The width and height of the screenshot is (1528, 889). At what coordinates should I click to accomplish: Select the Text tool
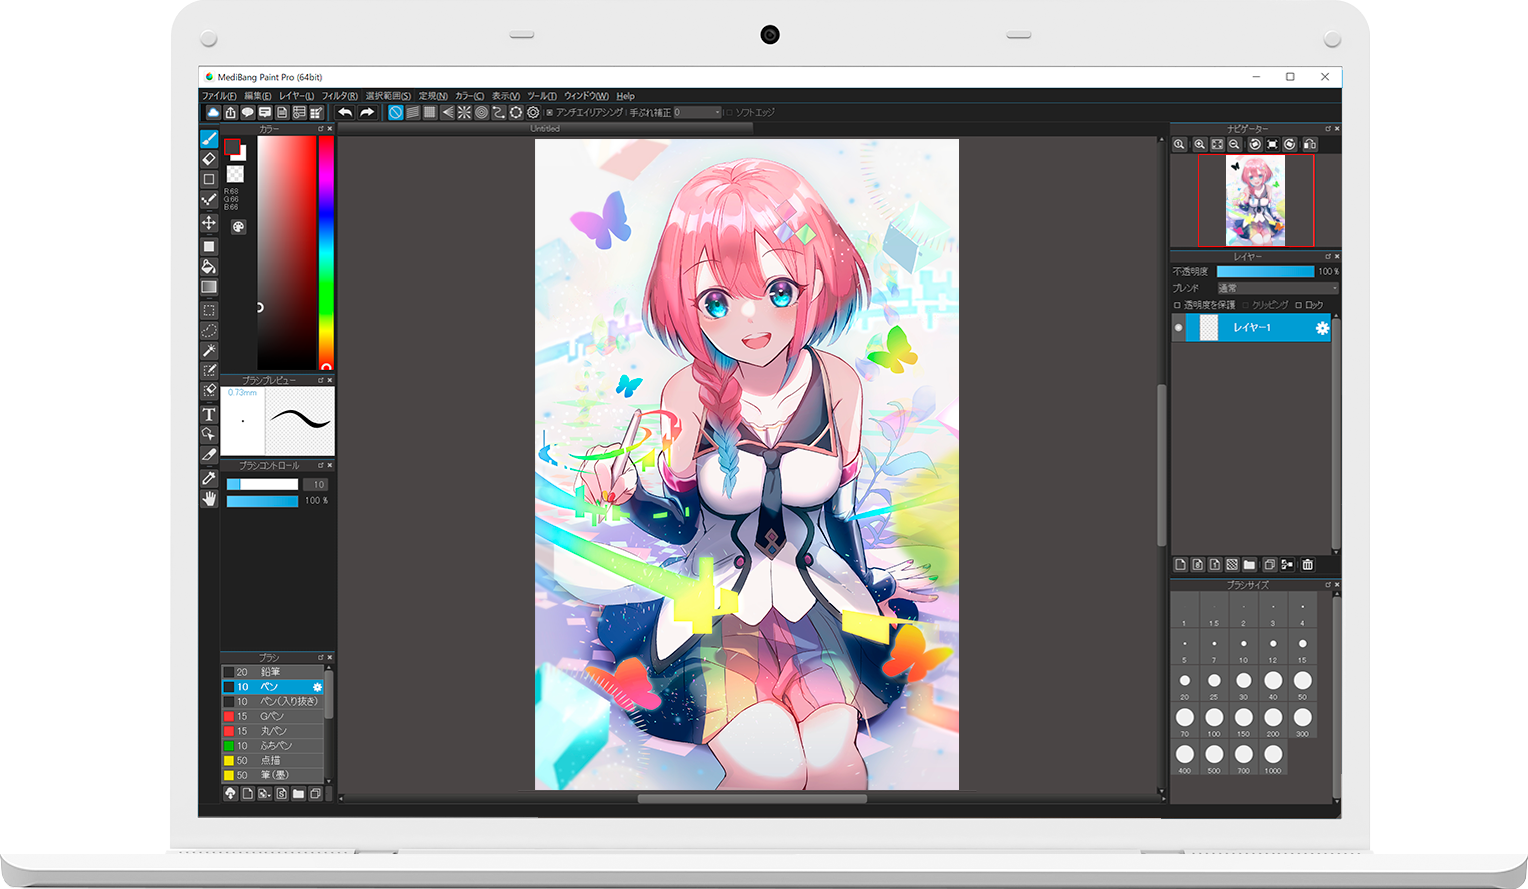(x=209, y=414)
